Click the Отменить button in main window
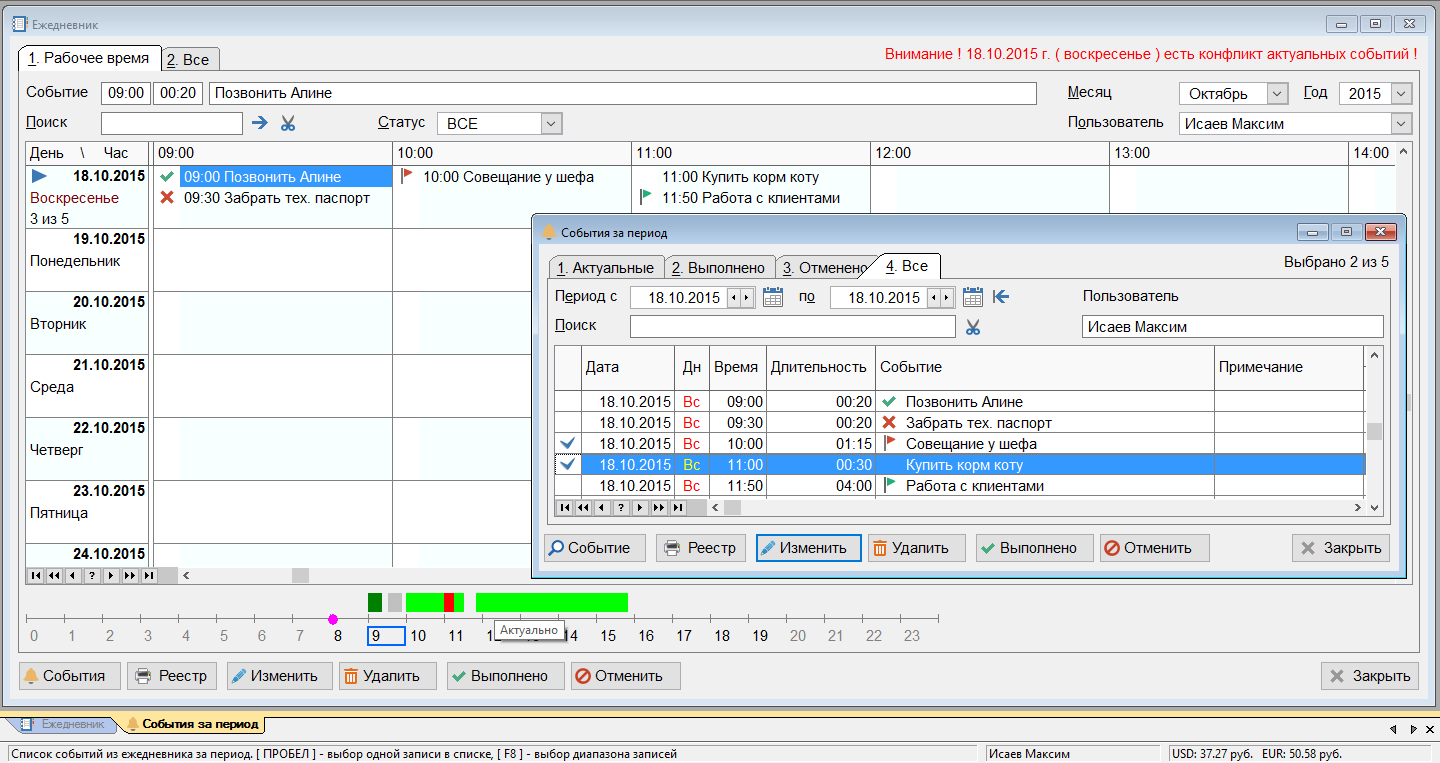 coord(625,676)
